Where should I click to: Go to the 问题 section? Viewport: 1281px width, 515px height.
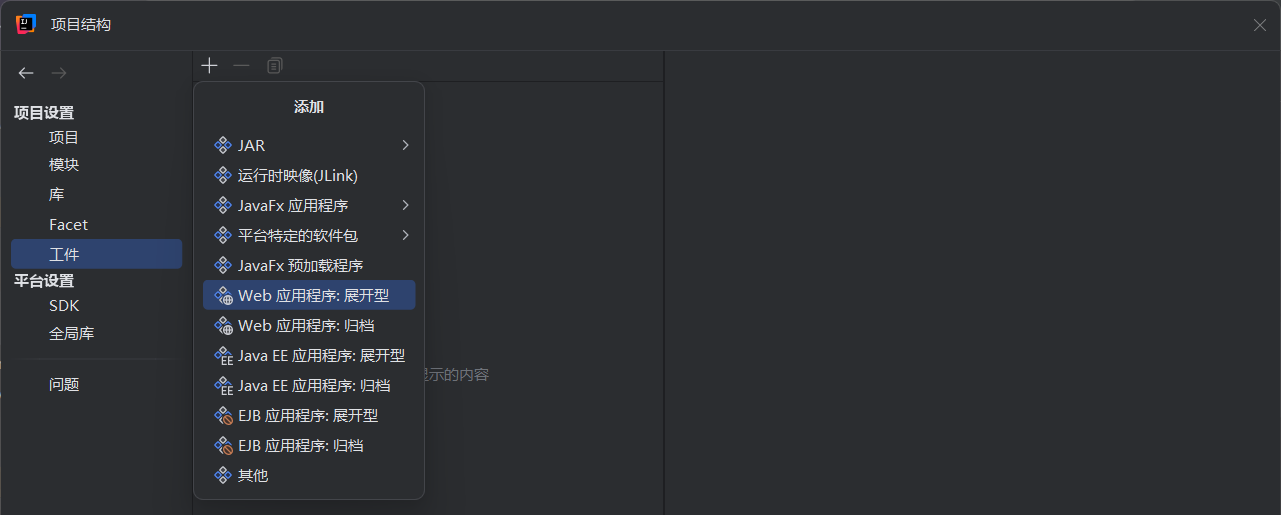click(64, 385)
